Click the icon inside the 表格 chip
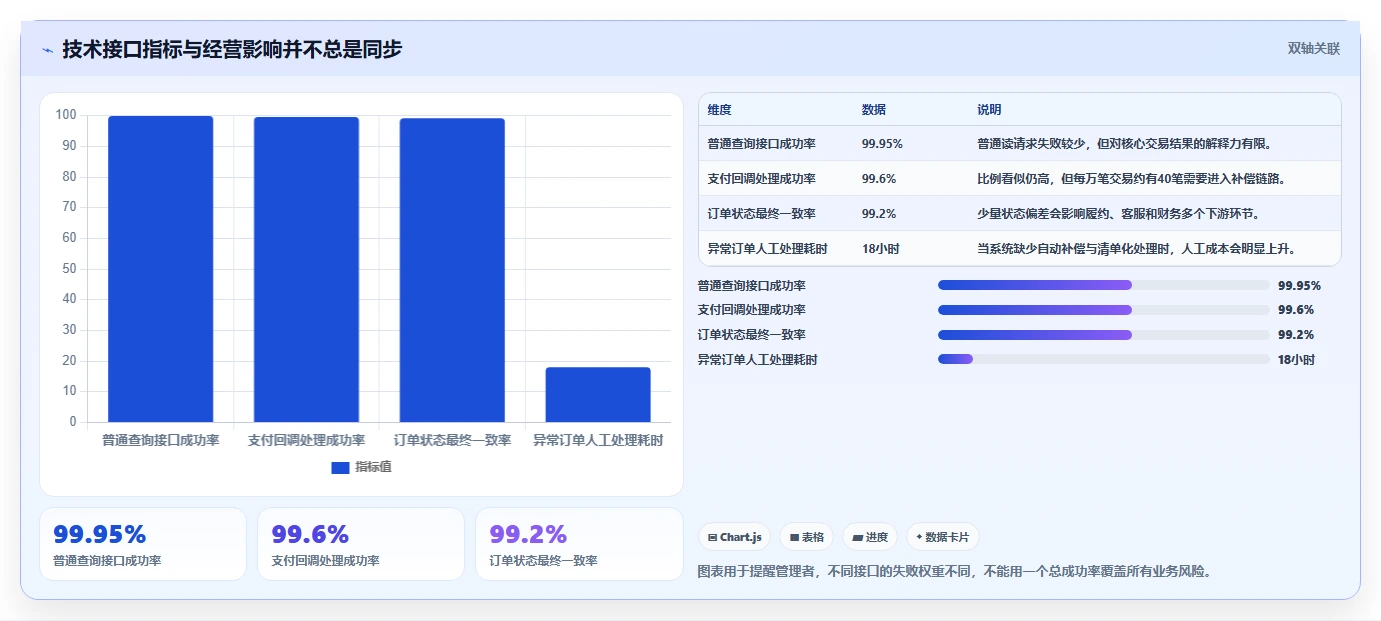 click(x=794, y=537)
